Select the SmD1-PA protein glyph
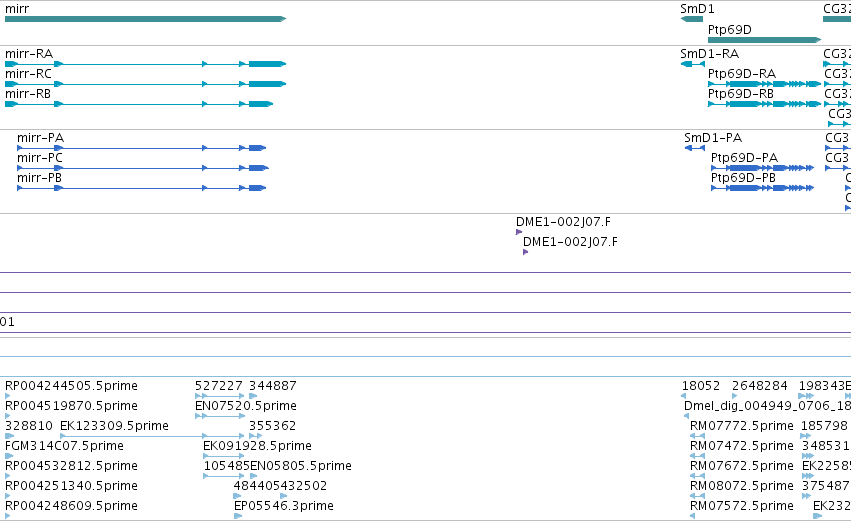The height and width of the screenshot is (521, 851). click(695, 148)
